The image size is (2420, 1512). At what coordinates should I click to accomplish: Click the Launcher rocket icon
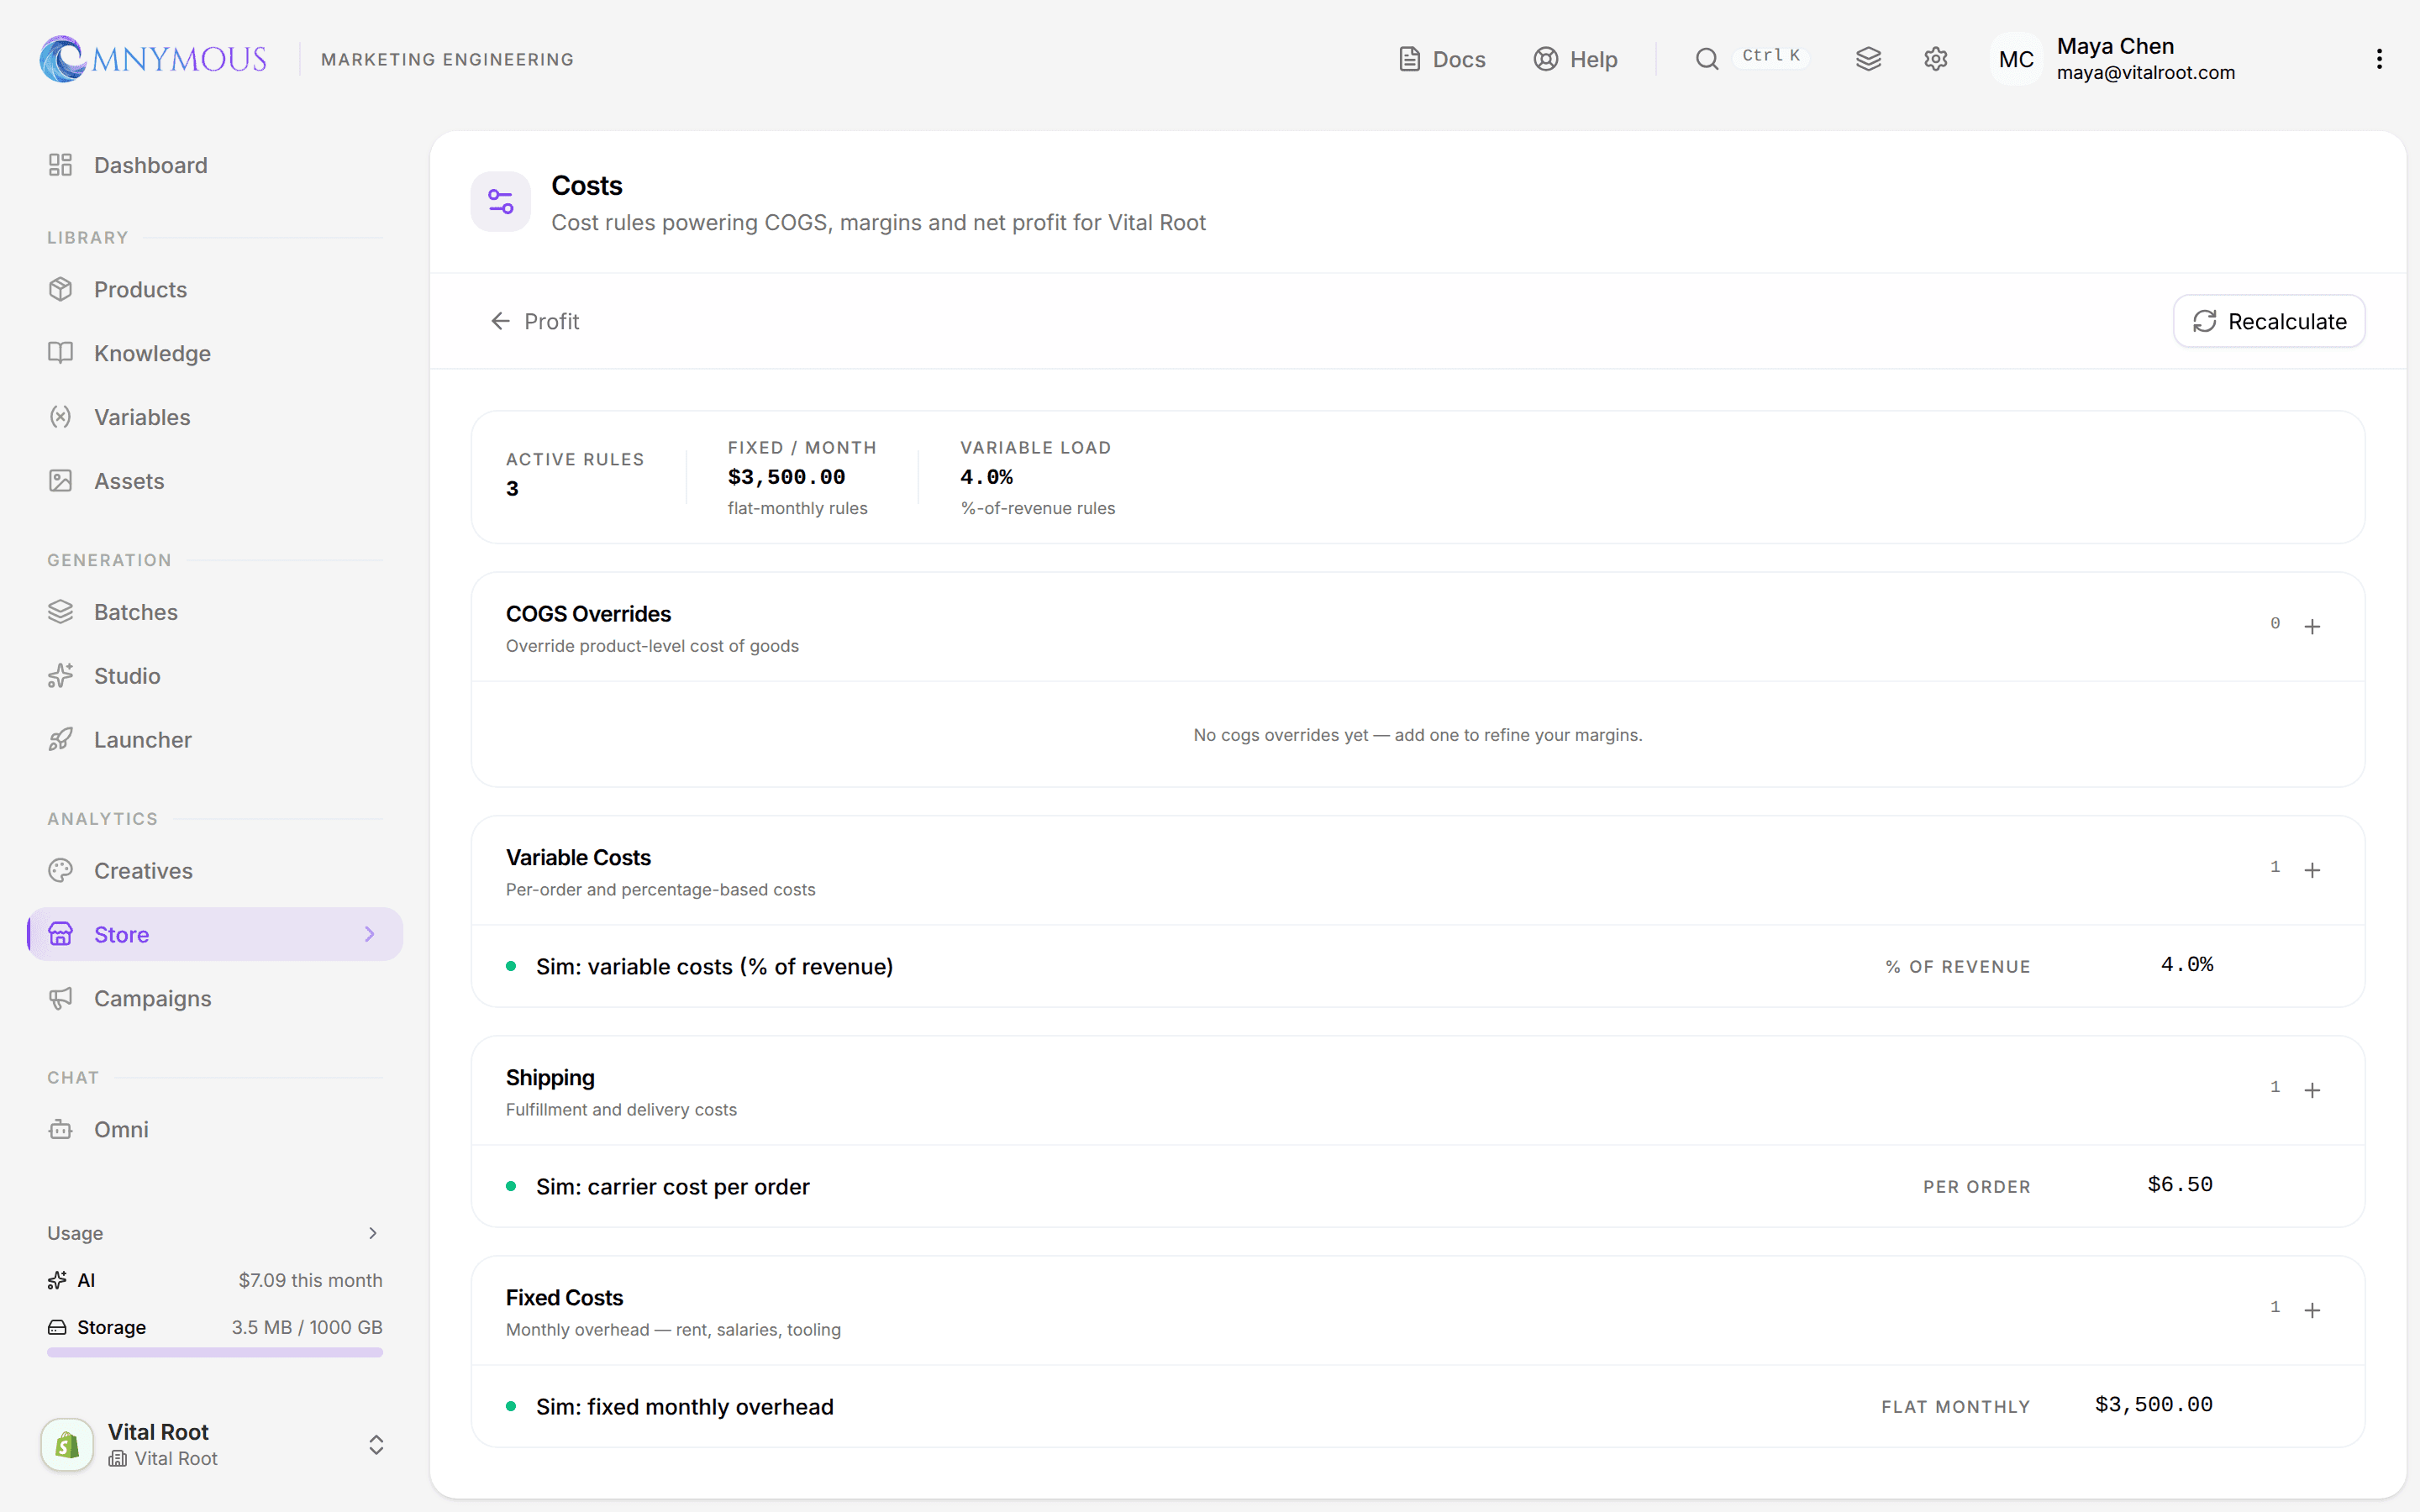61,740
